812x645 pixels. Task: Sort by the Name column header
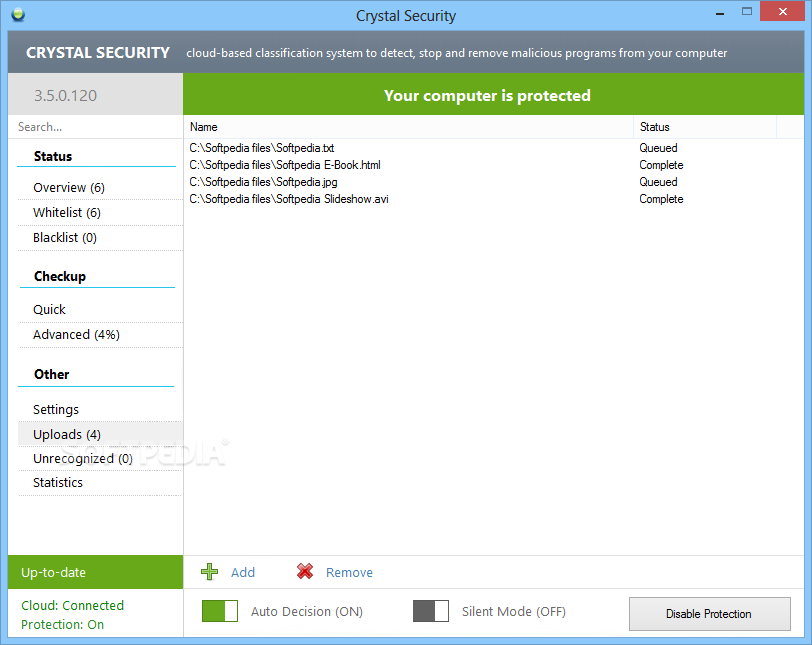point(408,127)
